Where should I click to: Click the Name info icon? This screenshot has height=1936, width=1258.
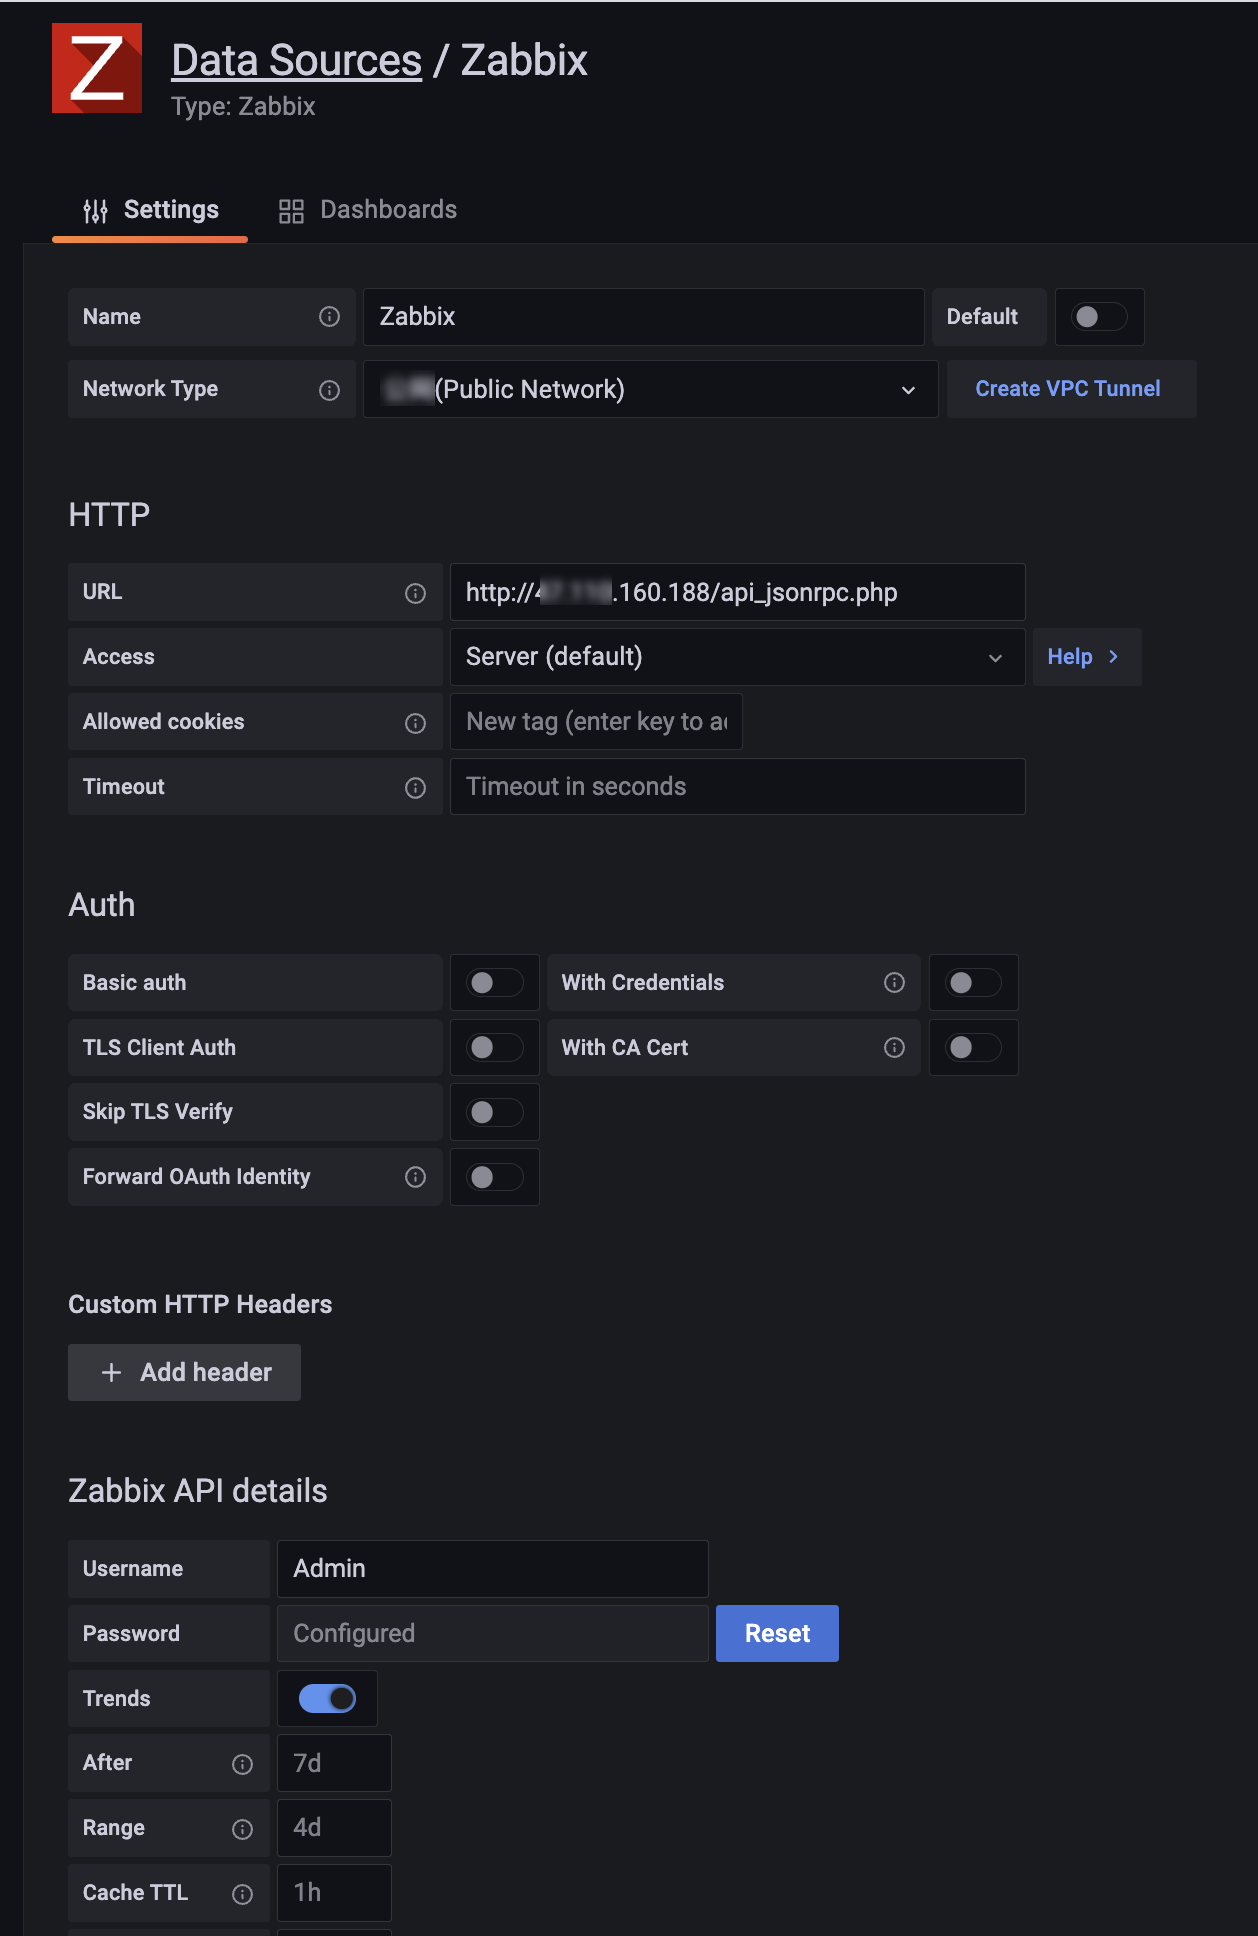click(329, 317)
